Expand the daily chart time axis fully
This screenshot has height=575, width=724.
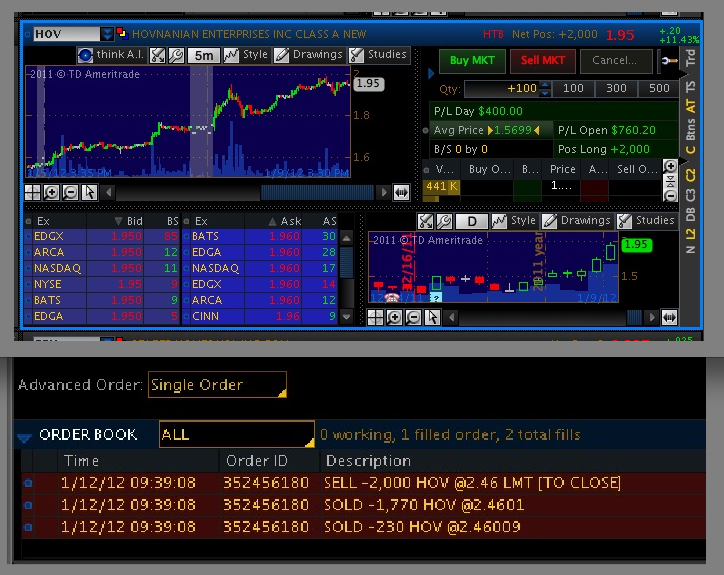tap(669, 317)
